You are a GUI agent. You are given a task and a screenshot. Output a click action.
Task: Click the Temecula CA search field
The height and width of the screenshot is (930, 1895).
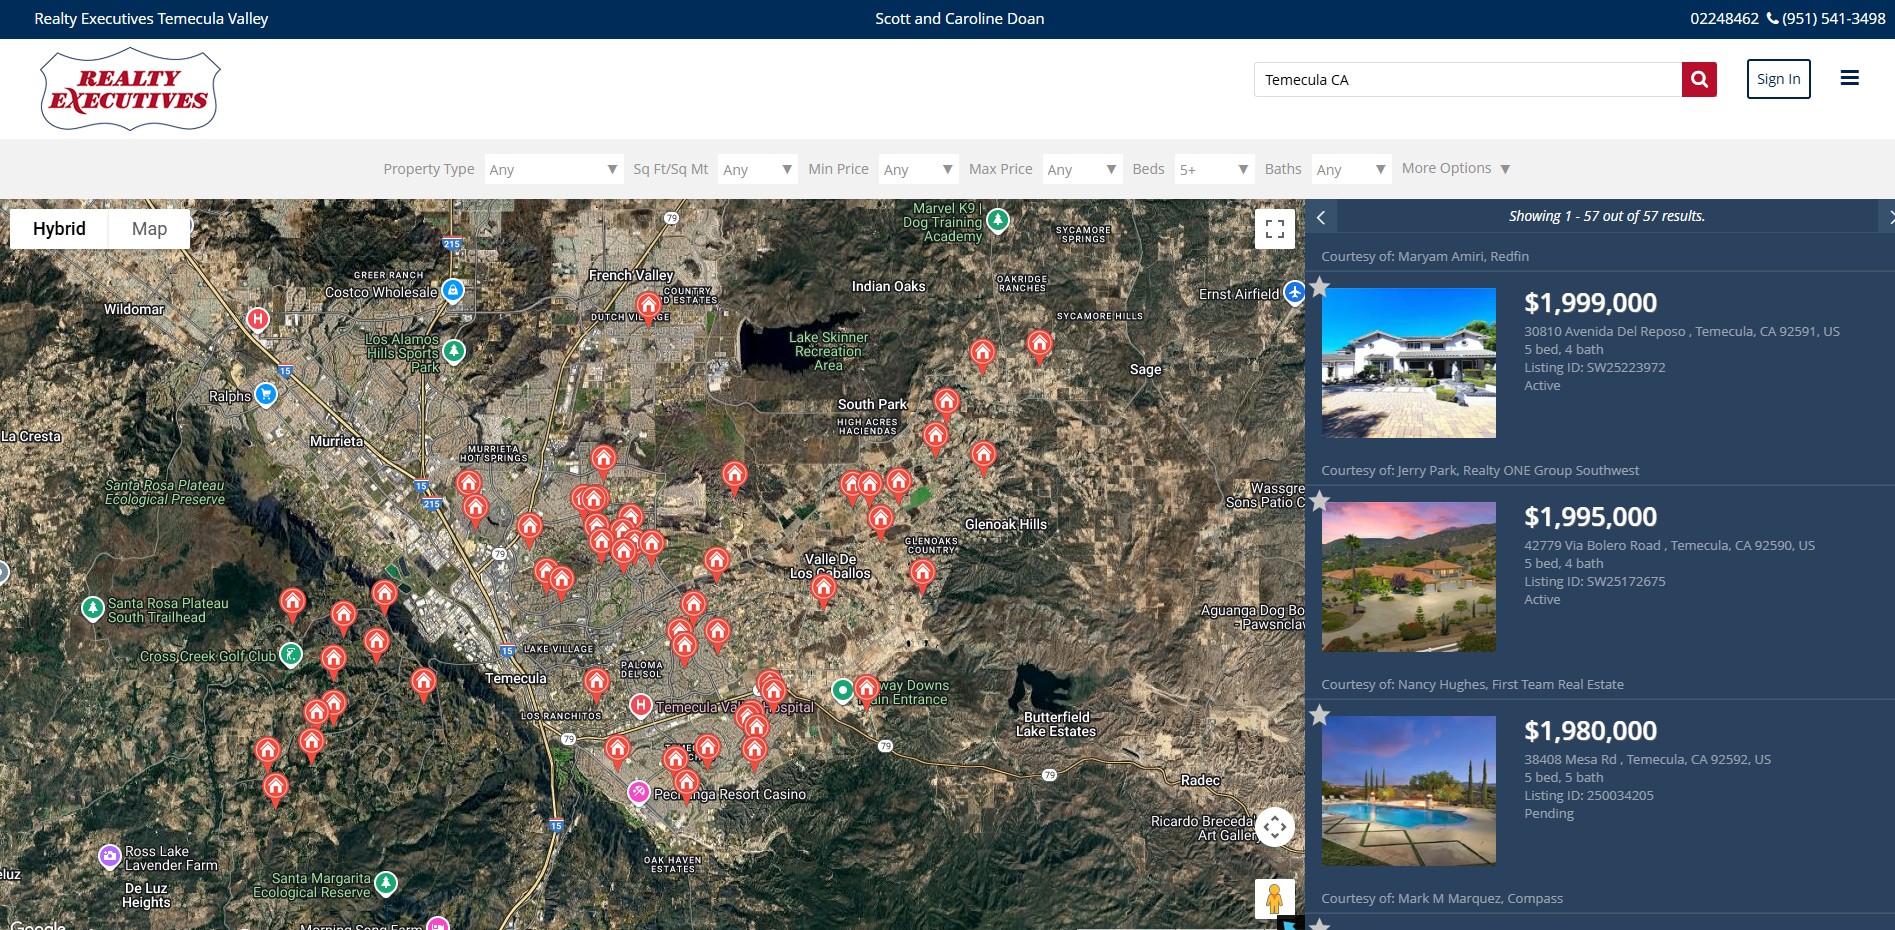coord(1467,80)
